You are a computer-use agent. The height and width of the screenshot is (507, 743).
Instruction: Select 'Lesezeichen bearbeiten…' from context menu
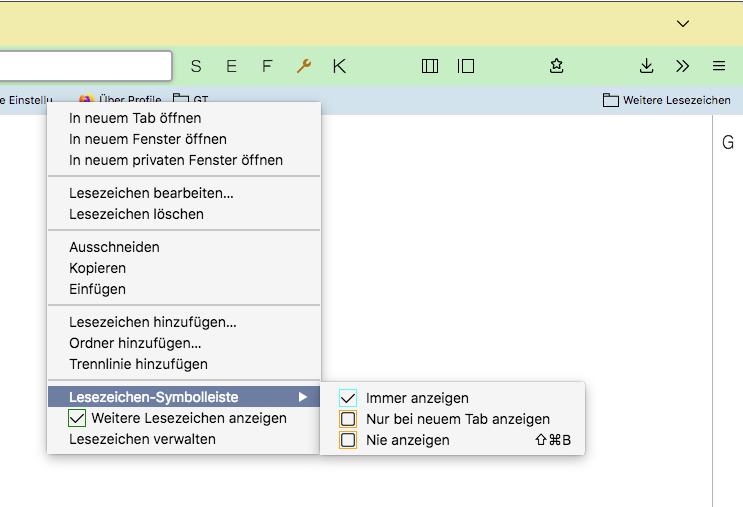click(151, 193)
